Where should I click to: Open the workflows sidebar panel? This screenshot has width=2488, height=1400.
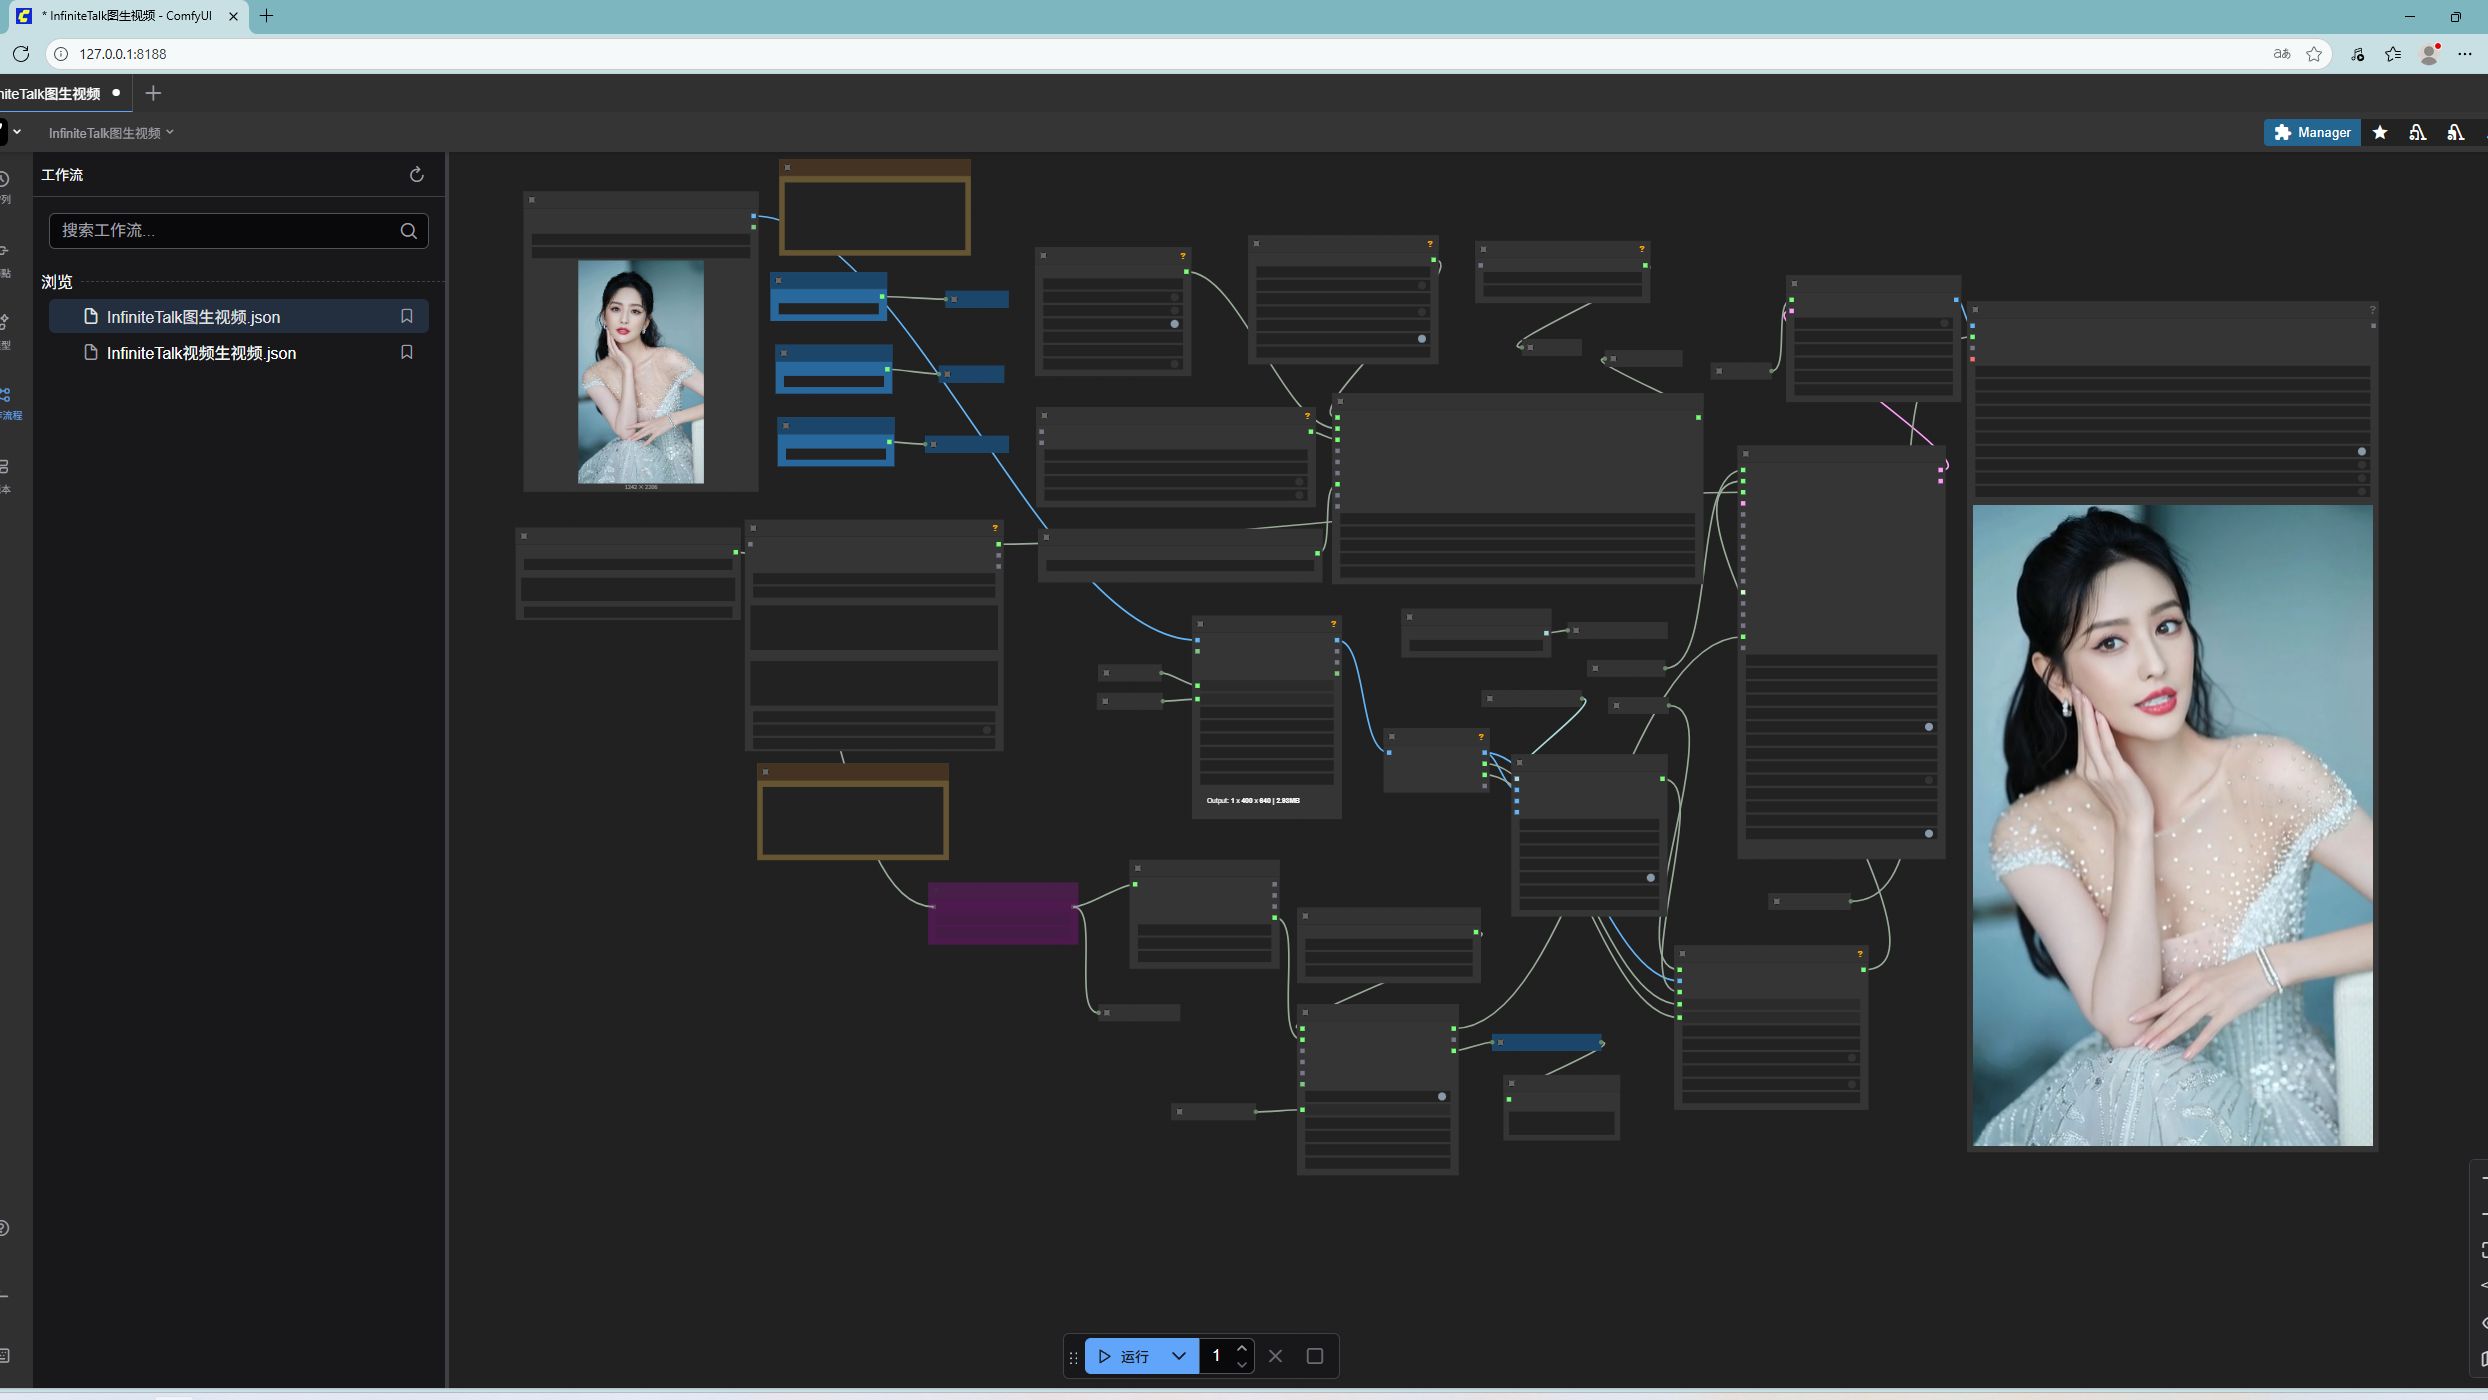[x=8, y=403]
